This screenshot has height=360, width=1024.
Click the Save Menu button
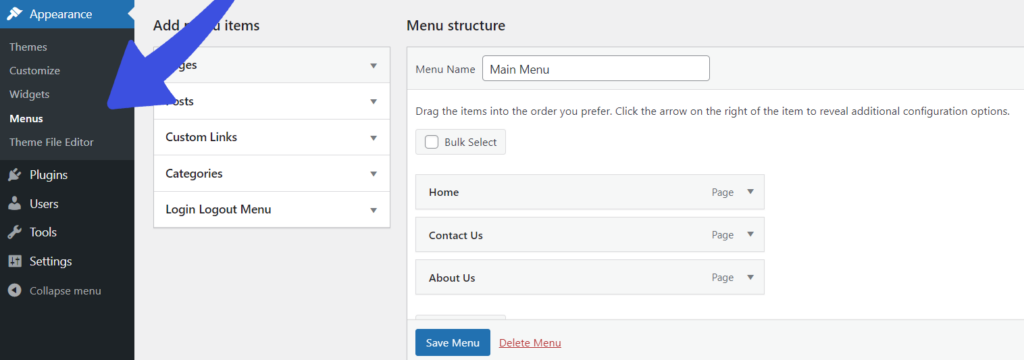(x=453, y=342)
